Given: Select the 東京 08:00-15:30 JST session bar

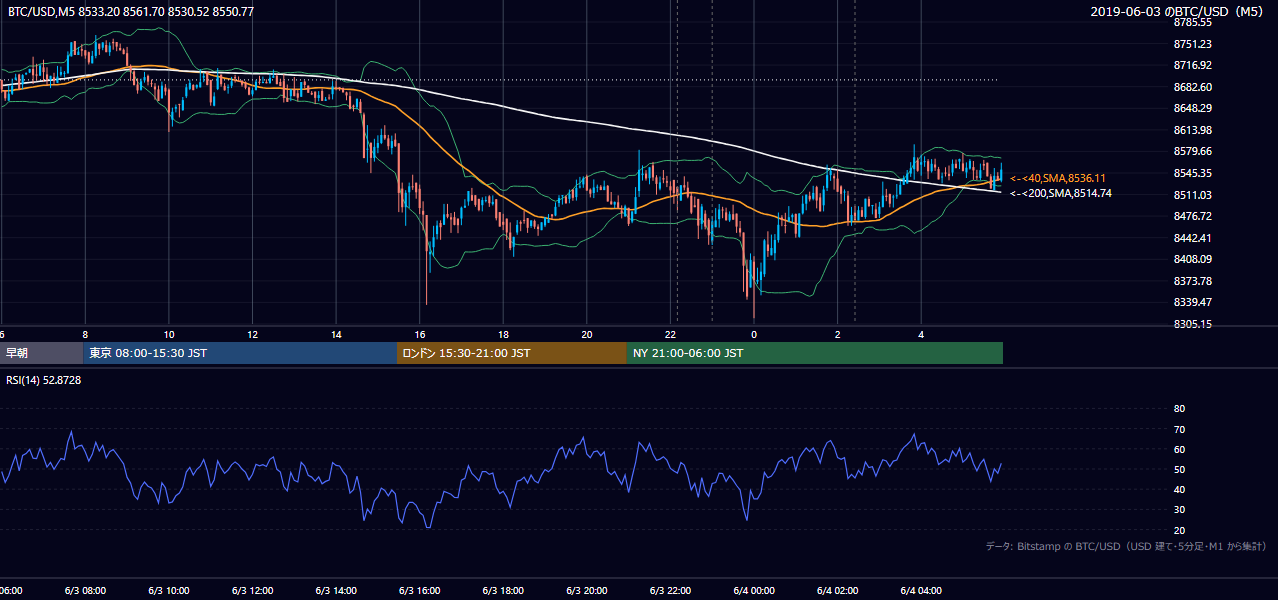Looking at the screenshot, I should pos(240,353).
